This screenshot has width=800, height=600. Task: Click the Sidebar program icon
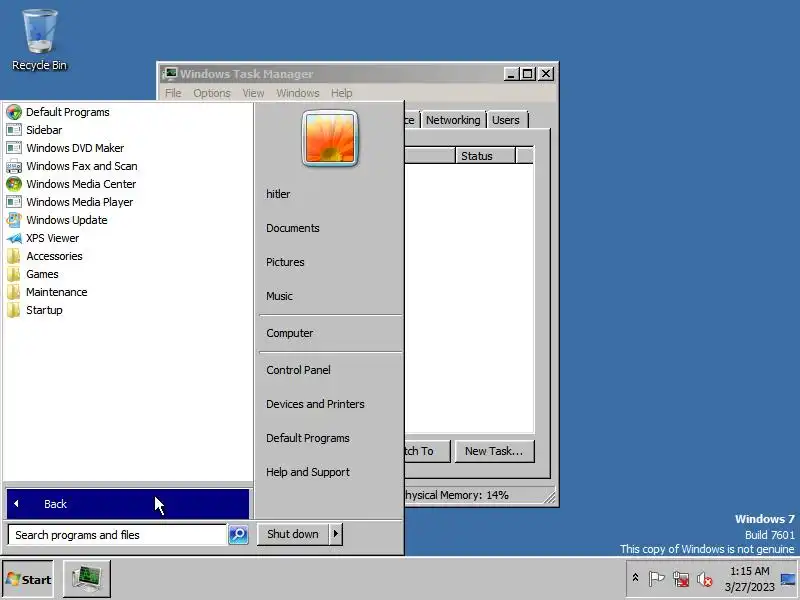[14, 130]
